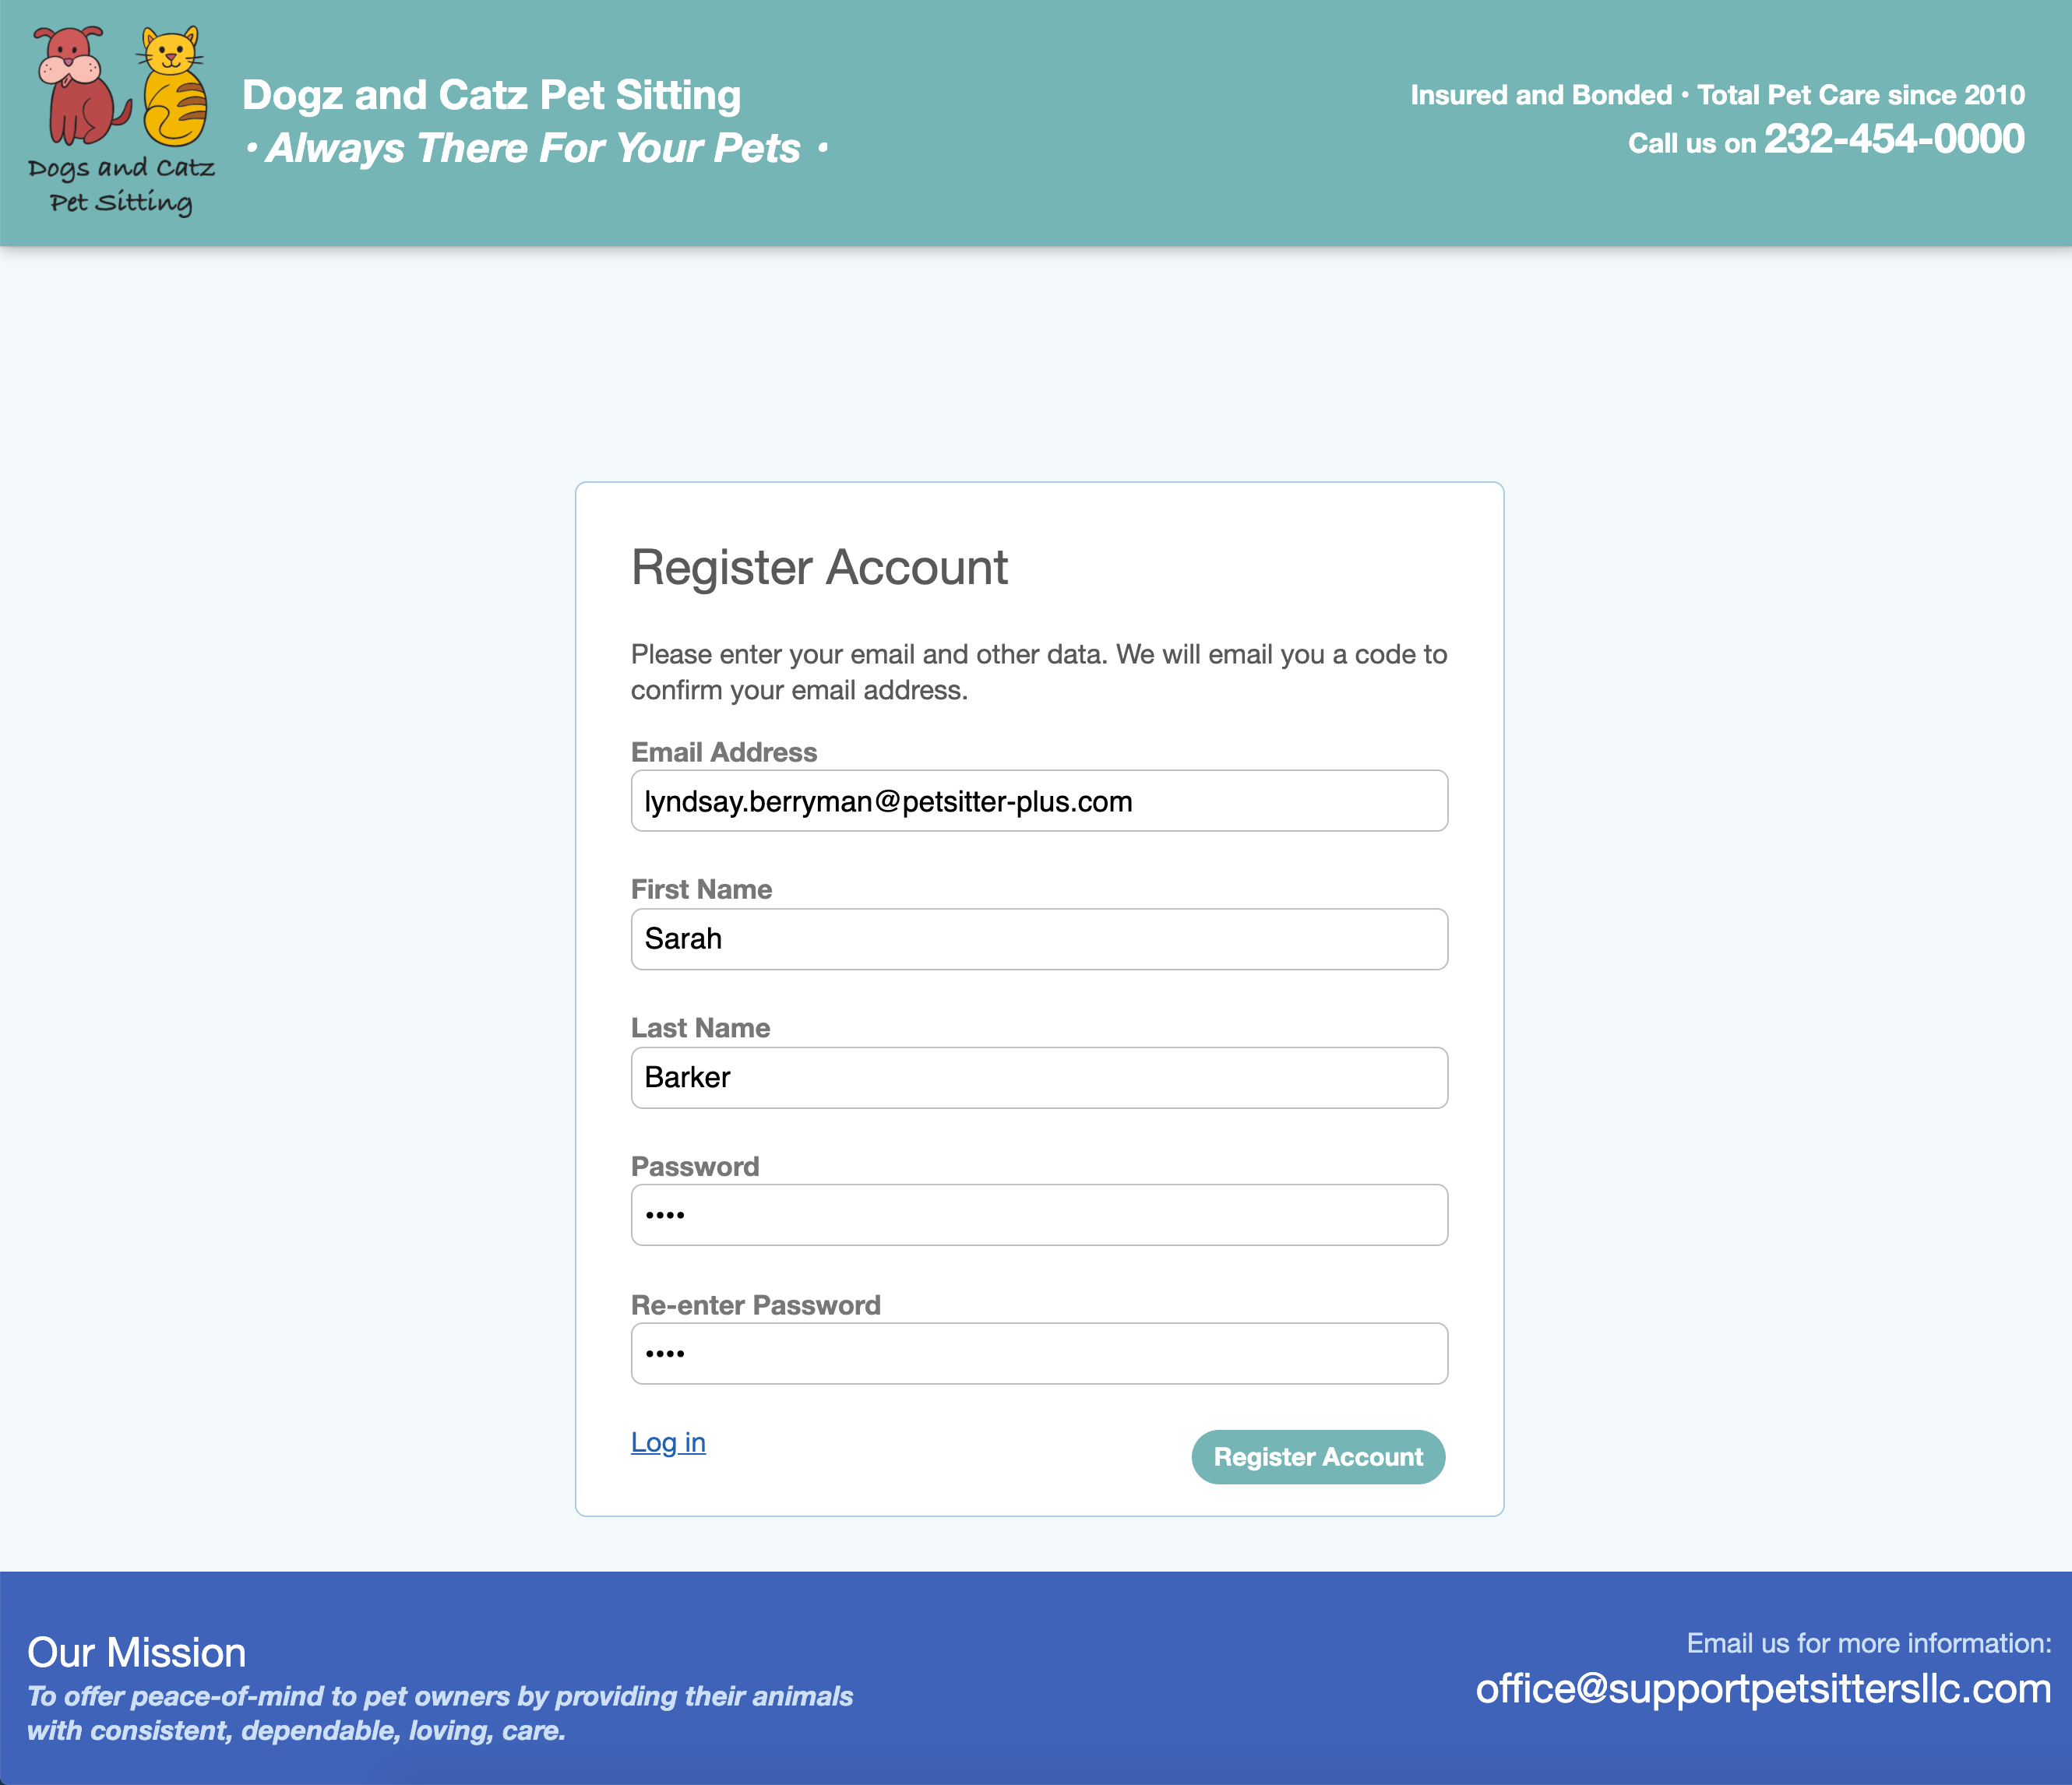Viewport: 2072px width, 1785px height.
Task: Click the Register Account form title
Action: click(x=819, y=565)
